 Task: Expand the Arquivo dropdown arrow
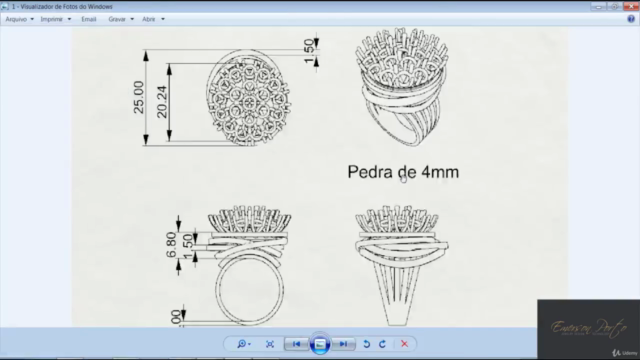click(32, 19)
